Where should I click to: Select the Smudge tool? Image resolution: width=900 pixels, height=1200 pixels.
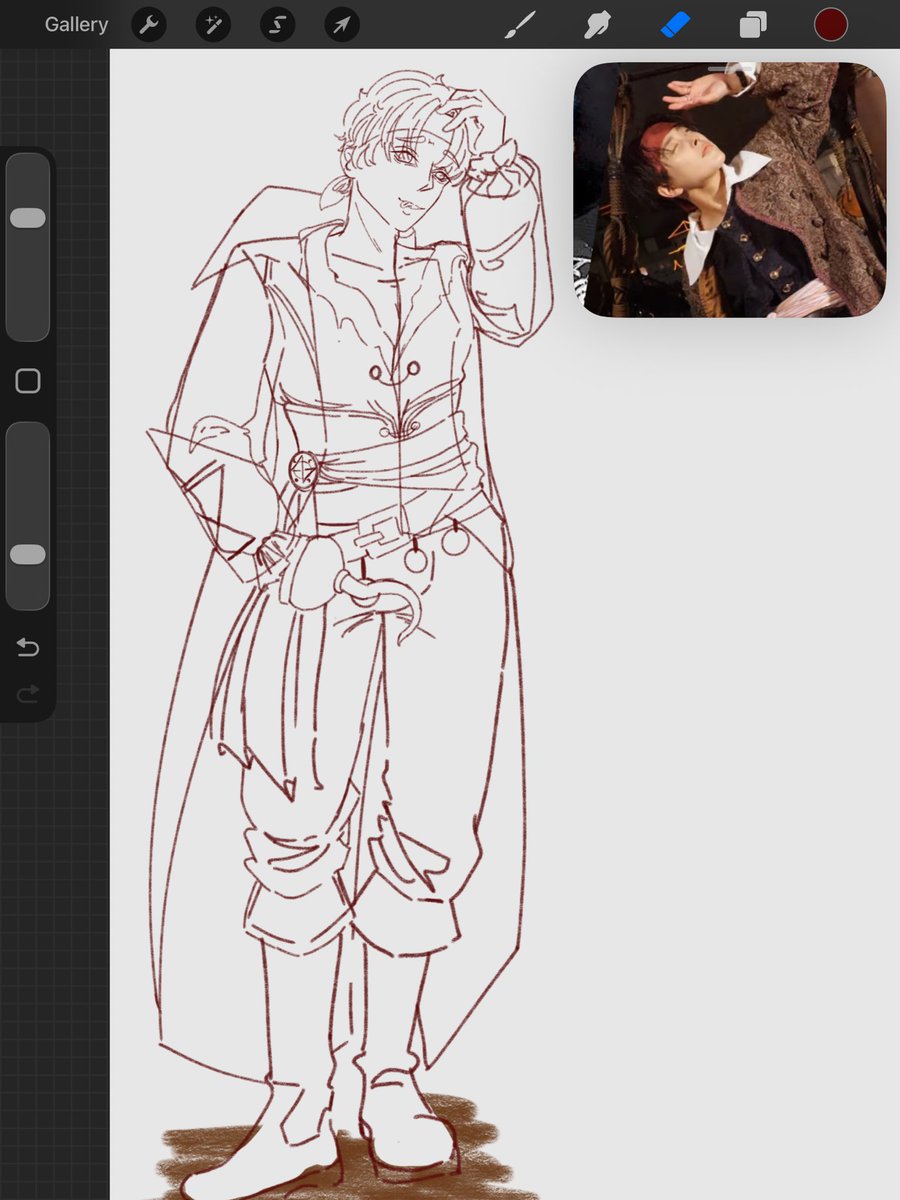pos(598,24)
